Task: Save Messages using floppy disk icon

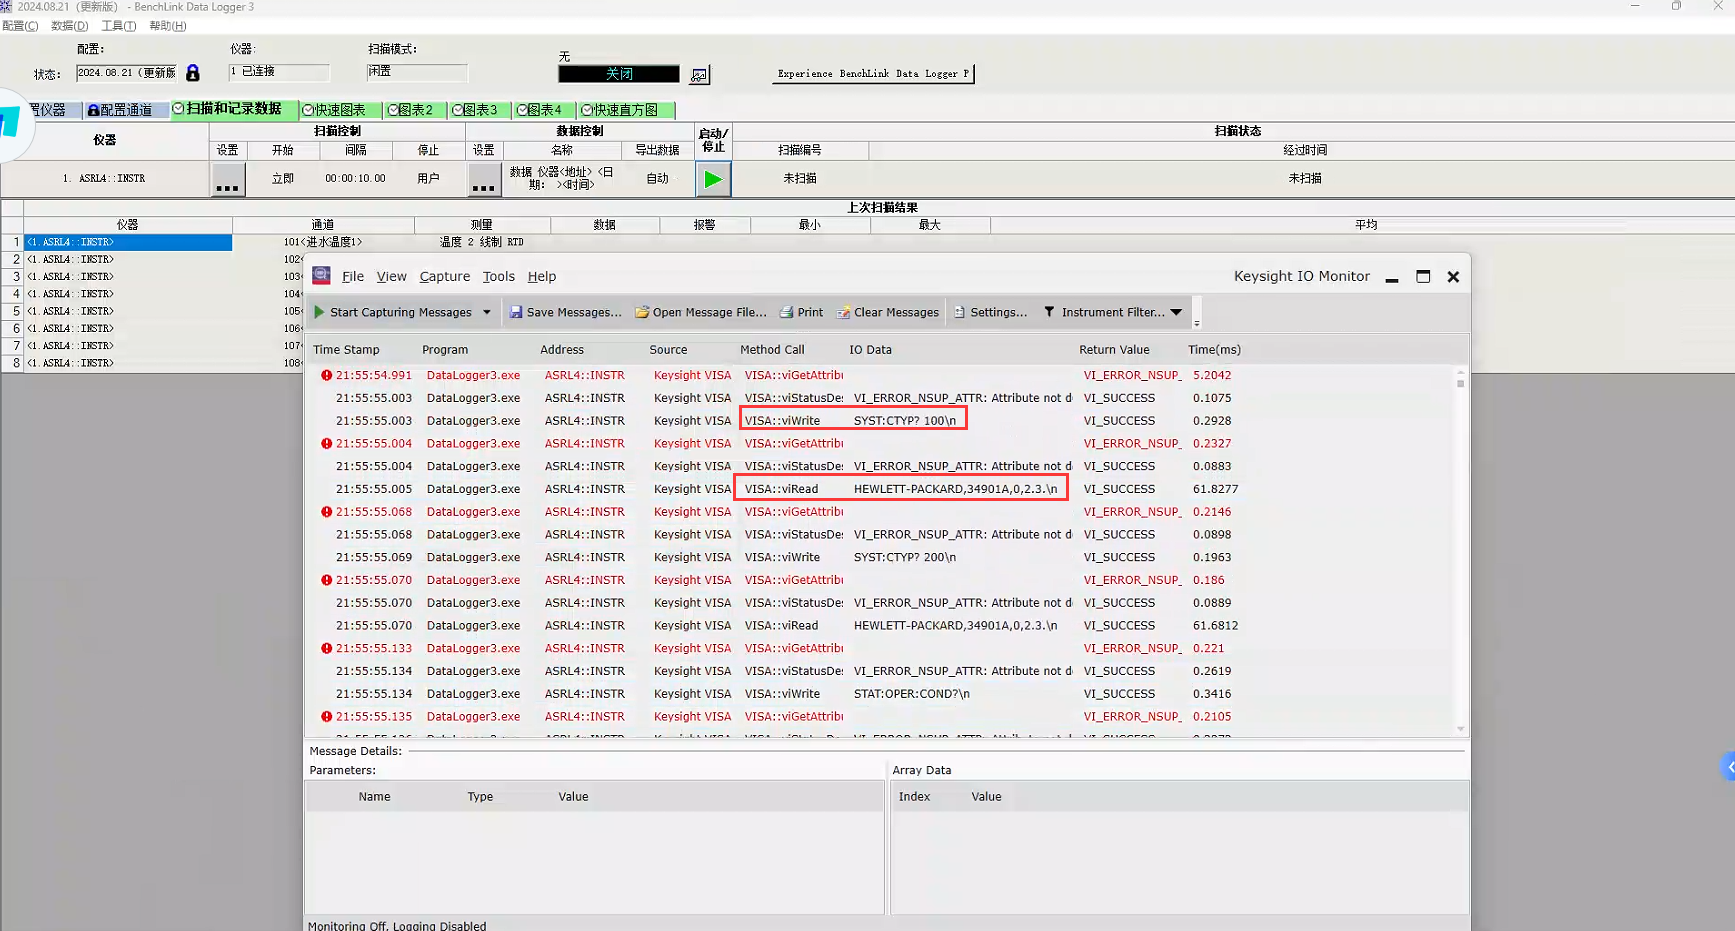Action: 516,312
